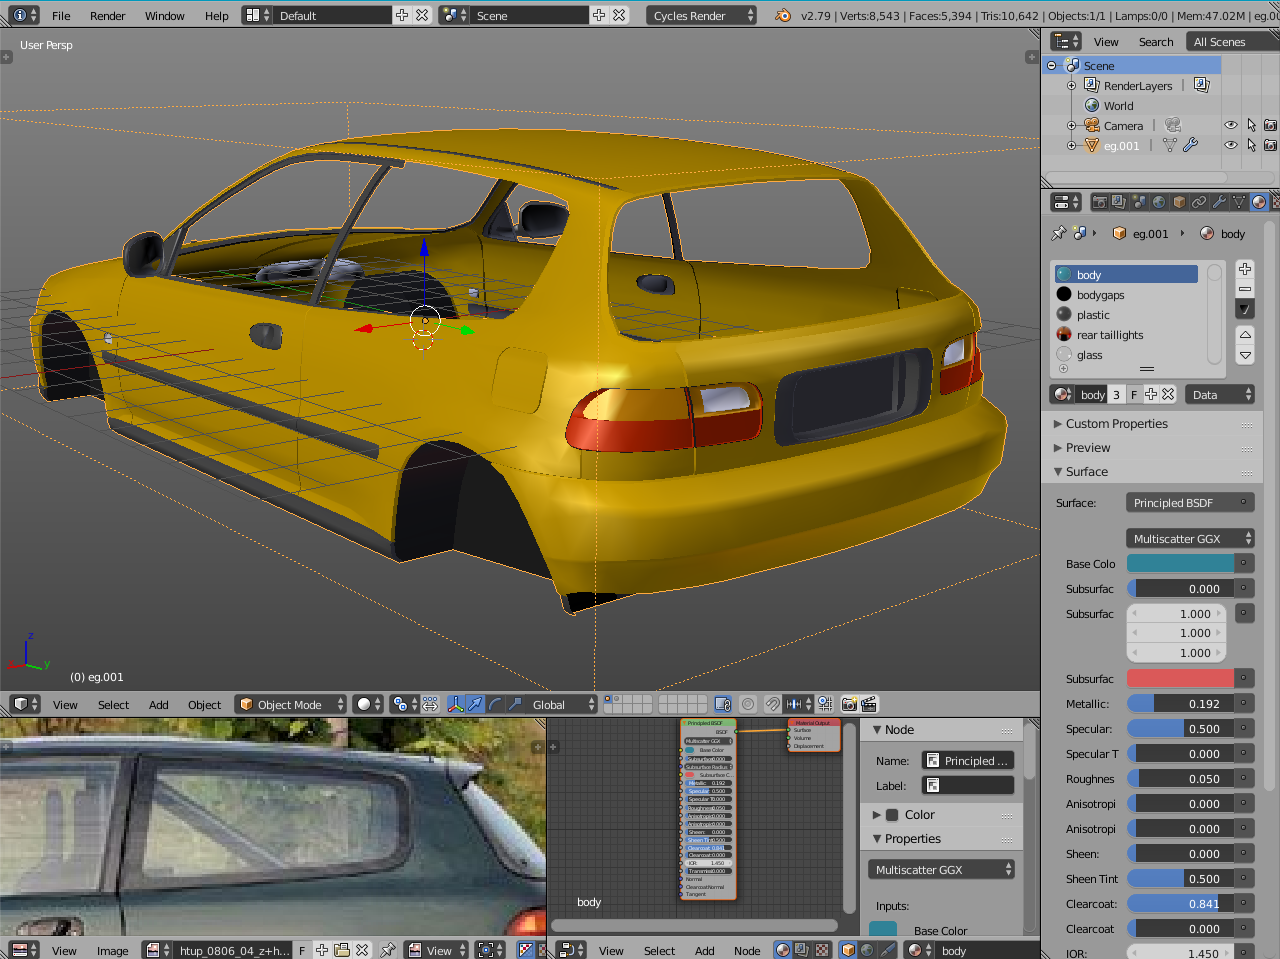Click the modifier wrench icon beside eg.001

(x=1190, y=145)
